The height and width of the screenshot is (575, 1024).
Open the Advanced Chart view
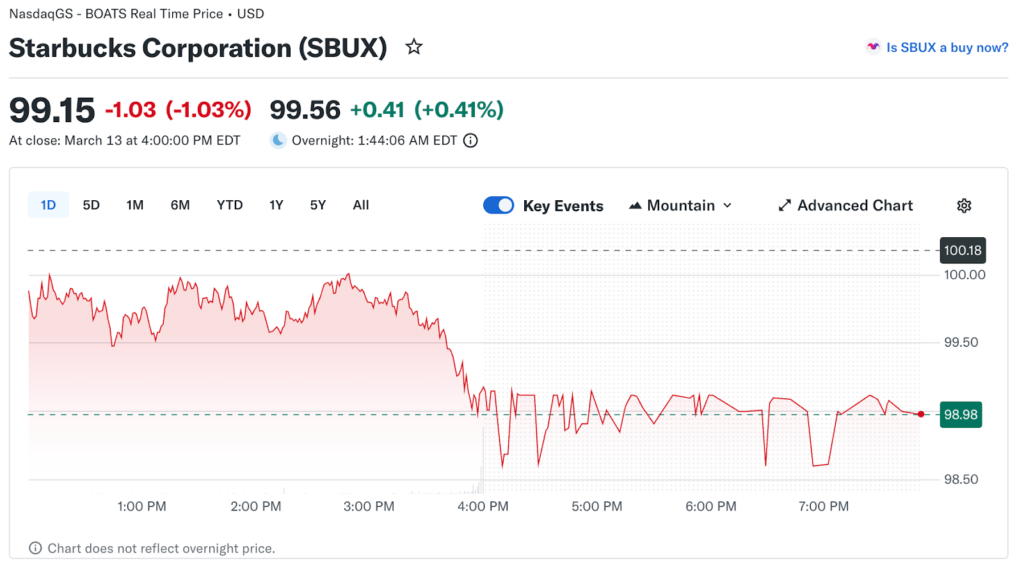coord(854,205)
